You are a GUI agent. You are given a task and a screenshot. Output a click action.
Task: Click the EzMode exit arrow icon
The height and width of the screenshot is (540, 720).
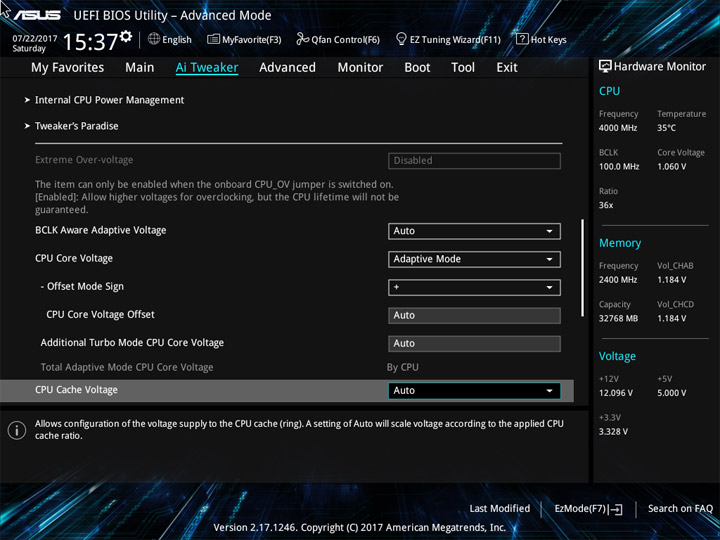click(616, 509)
